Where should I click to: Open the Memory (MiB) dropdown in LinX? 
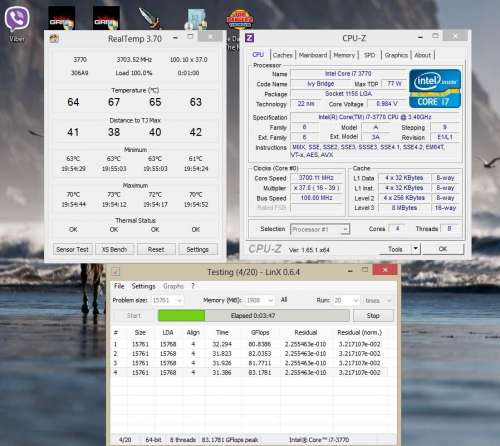pyautogui.click(x=260, y=300)
